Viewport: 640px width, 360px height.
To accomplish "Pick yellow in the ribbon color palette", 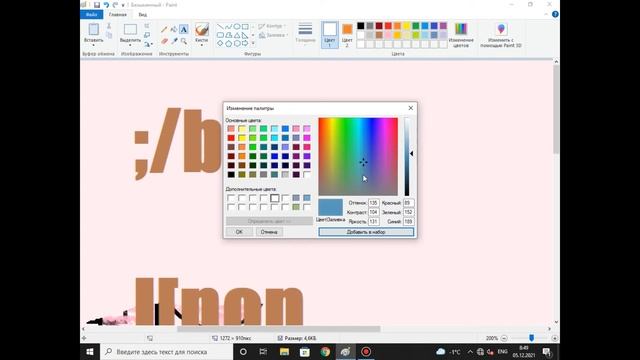I will point(407,26).
